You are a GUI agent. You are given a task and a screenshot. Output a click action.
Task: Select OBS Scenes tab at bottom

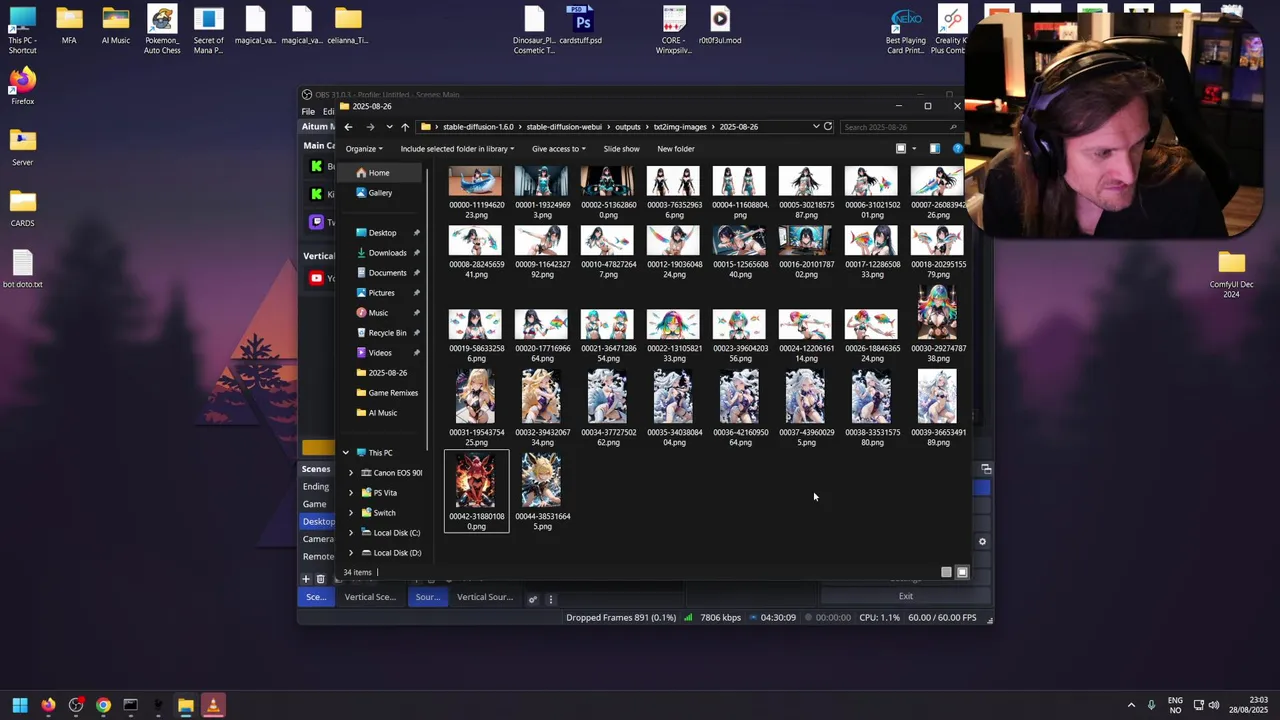click(315, 597)
